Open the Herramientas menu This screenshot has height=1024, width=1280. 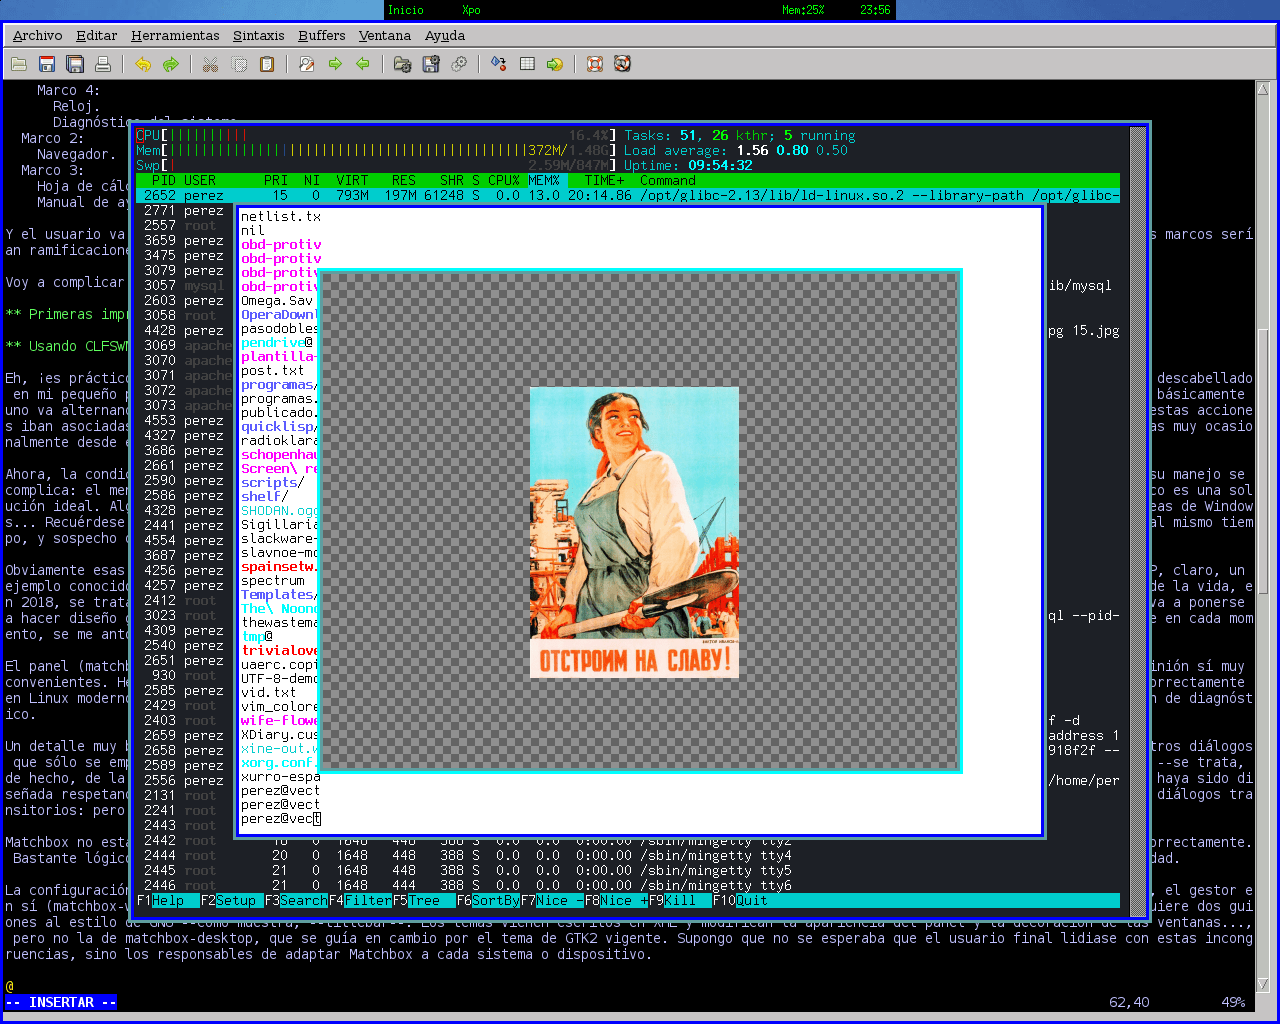[175, 35]
